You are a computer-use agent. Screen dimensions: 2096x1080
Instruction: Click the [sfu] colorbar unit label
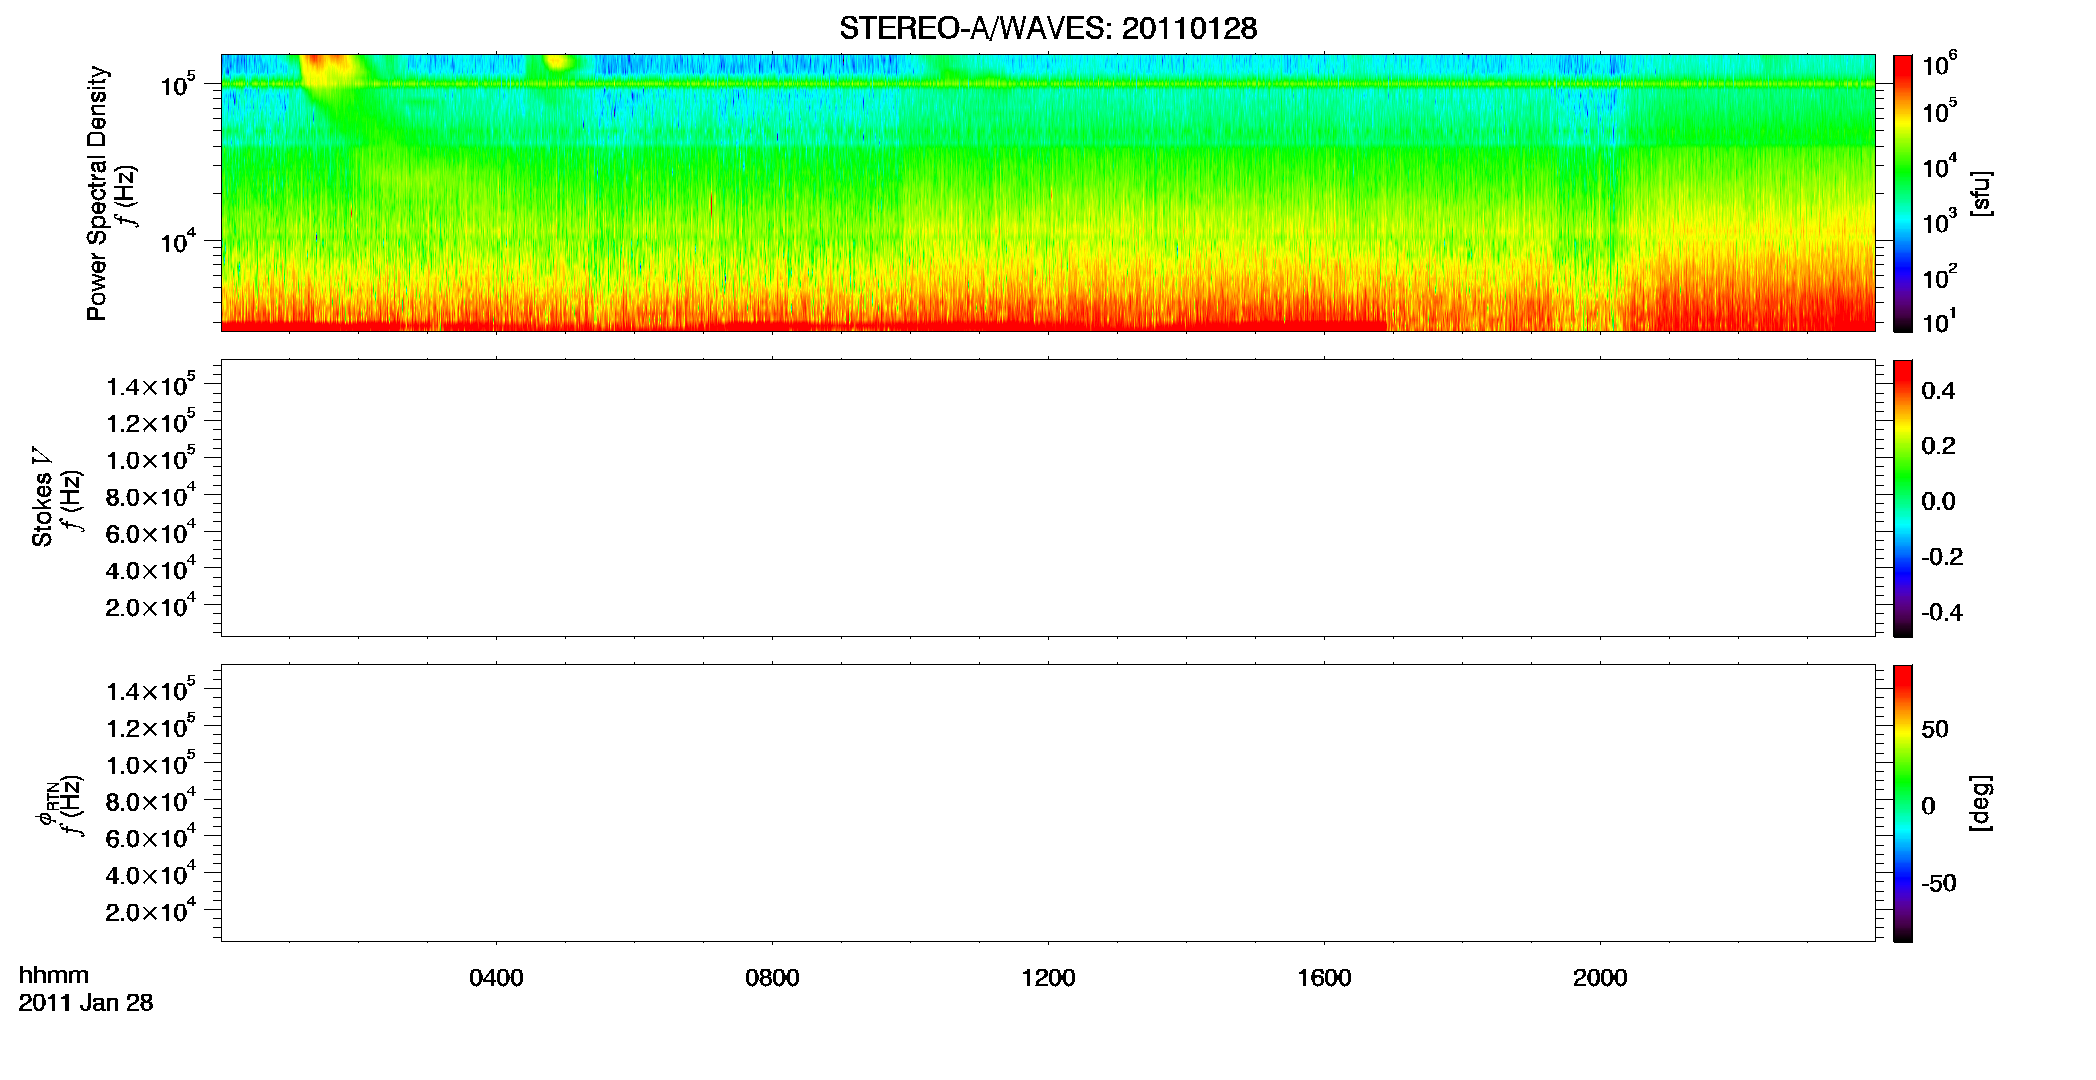click(x=1981, y=193)
